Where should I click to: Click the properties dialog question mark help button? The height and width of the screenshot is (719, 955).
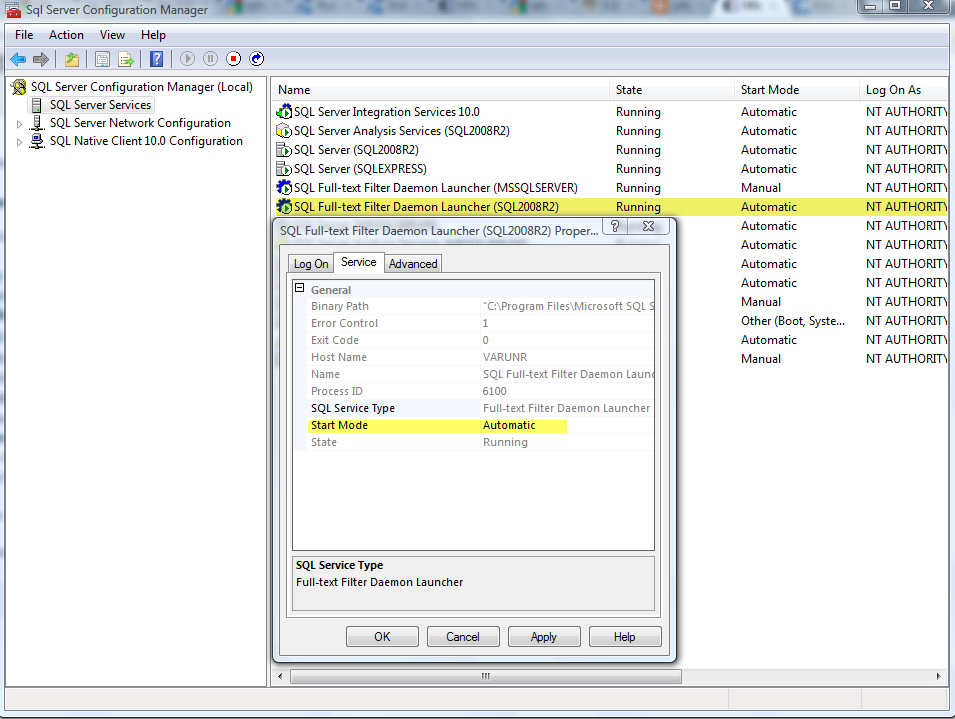click(x=615, y=226)
